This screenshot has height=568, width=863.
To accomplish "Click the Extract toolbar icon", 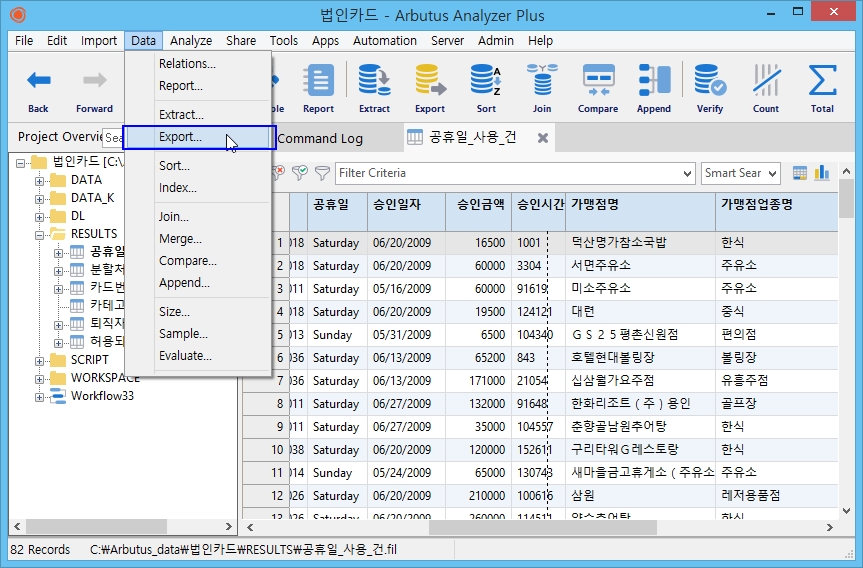I will pyautogui.click(x=374, y=80).
